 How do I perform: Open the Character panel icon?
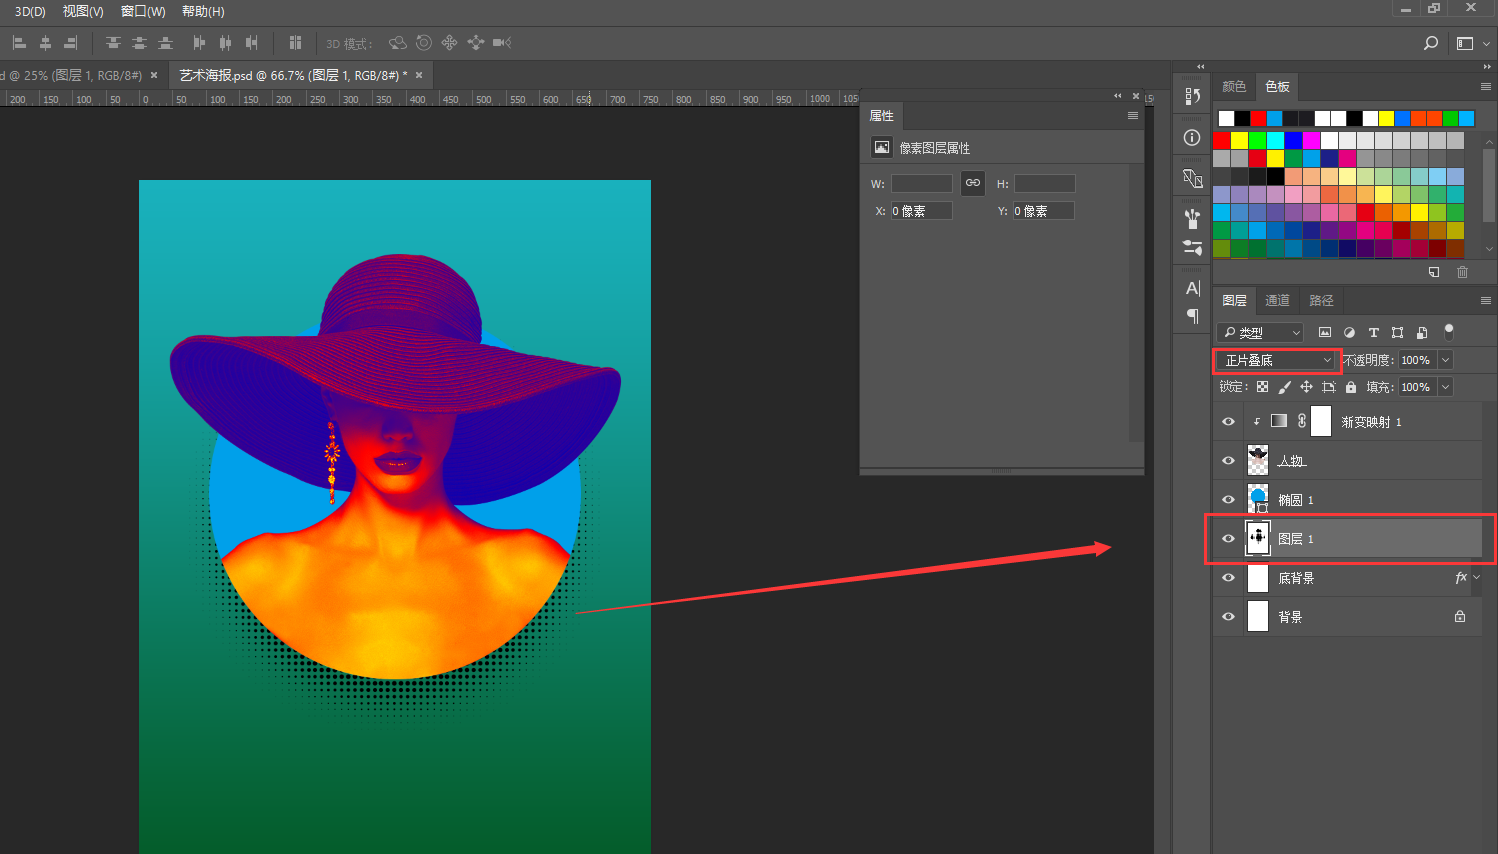(x=1192, y=288)
